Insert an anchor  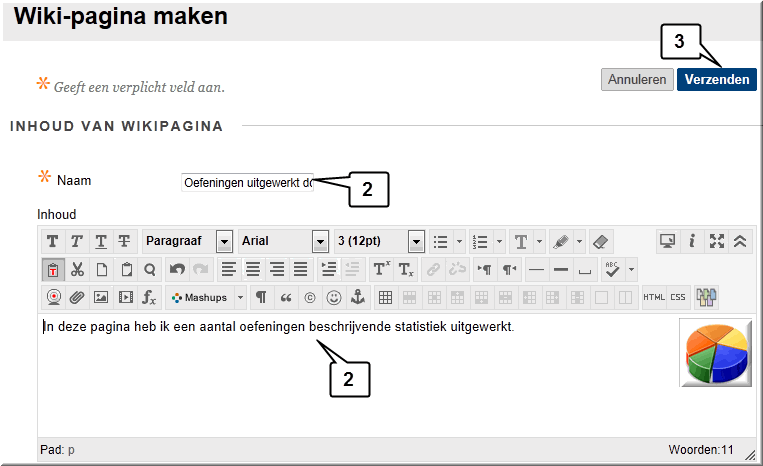(x=358, y=297)
